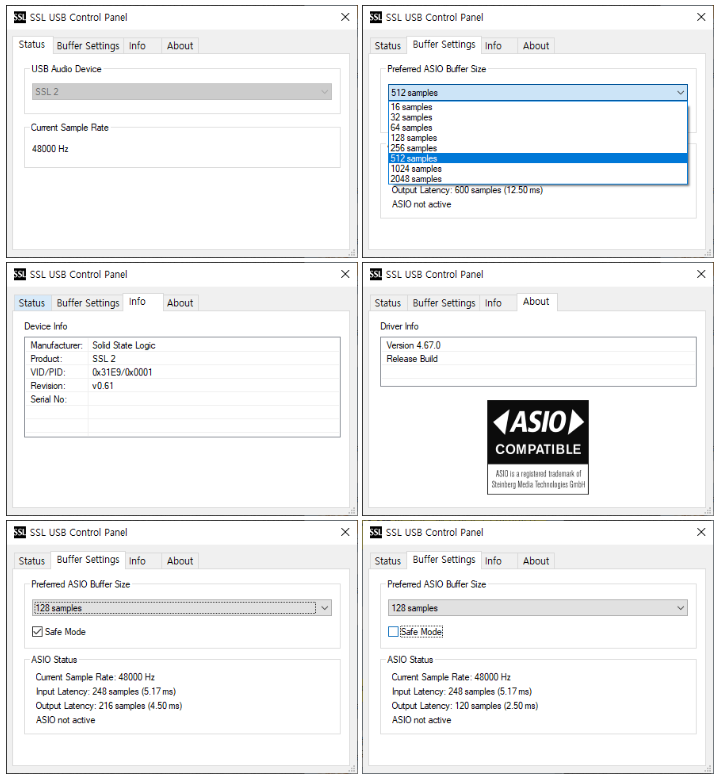Click the SSL logo in the USB Audio Device window
Image resolution: width=721 pixels, height=781 pixels.
19,17
